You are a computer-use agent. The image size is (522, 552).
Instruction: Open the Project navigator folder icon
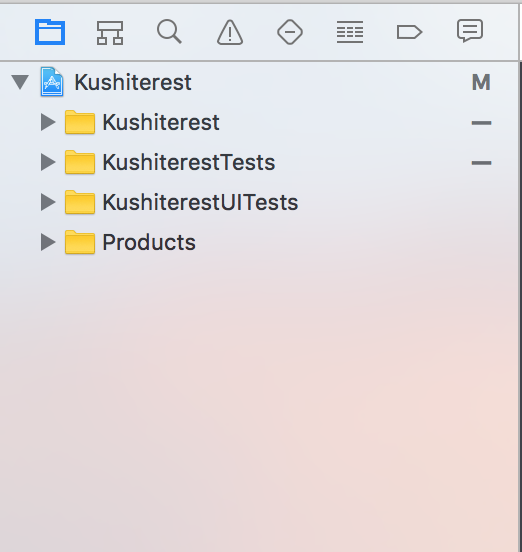50,32
